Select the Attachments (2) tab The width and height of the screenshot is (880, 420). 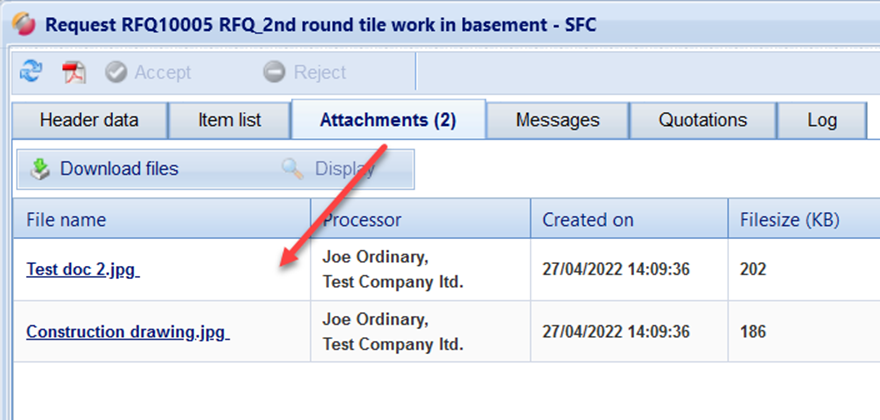[388, 120]
